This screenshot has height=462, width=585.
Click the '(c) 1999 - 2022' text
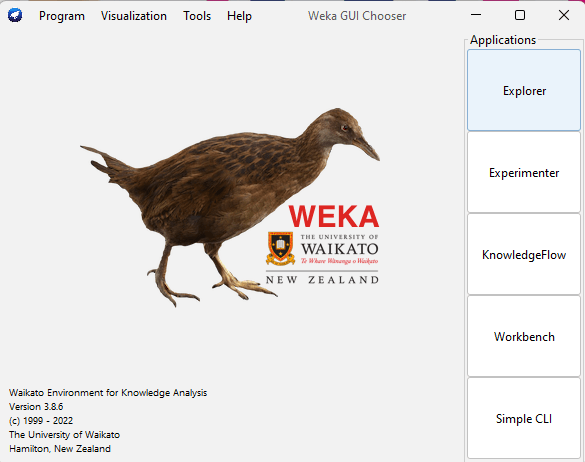pyautogui.click(x=41, y=421)
